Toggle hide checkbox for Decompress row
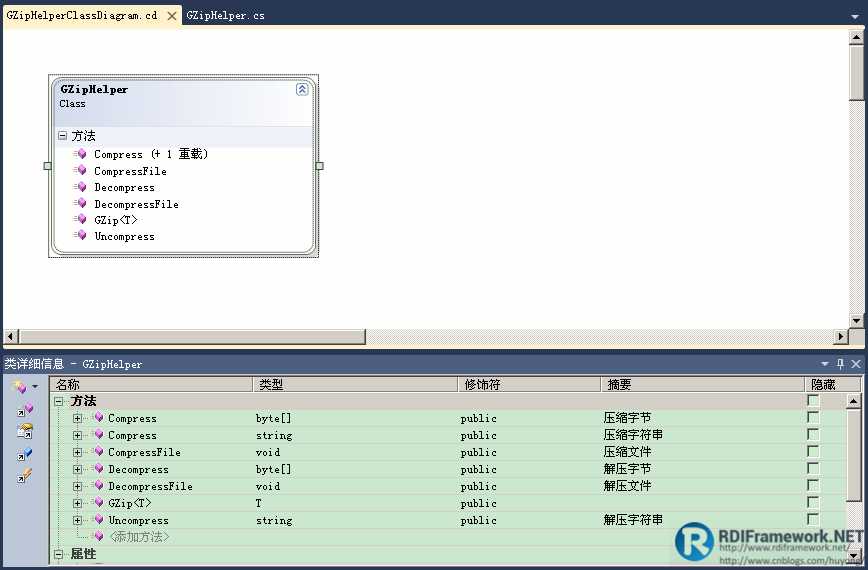This screenshot has height=570, width=868. click(813, 469)
